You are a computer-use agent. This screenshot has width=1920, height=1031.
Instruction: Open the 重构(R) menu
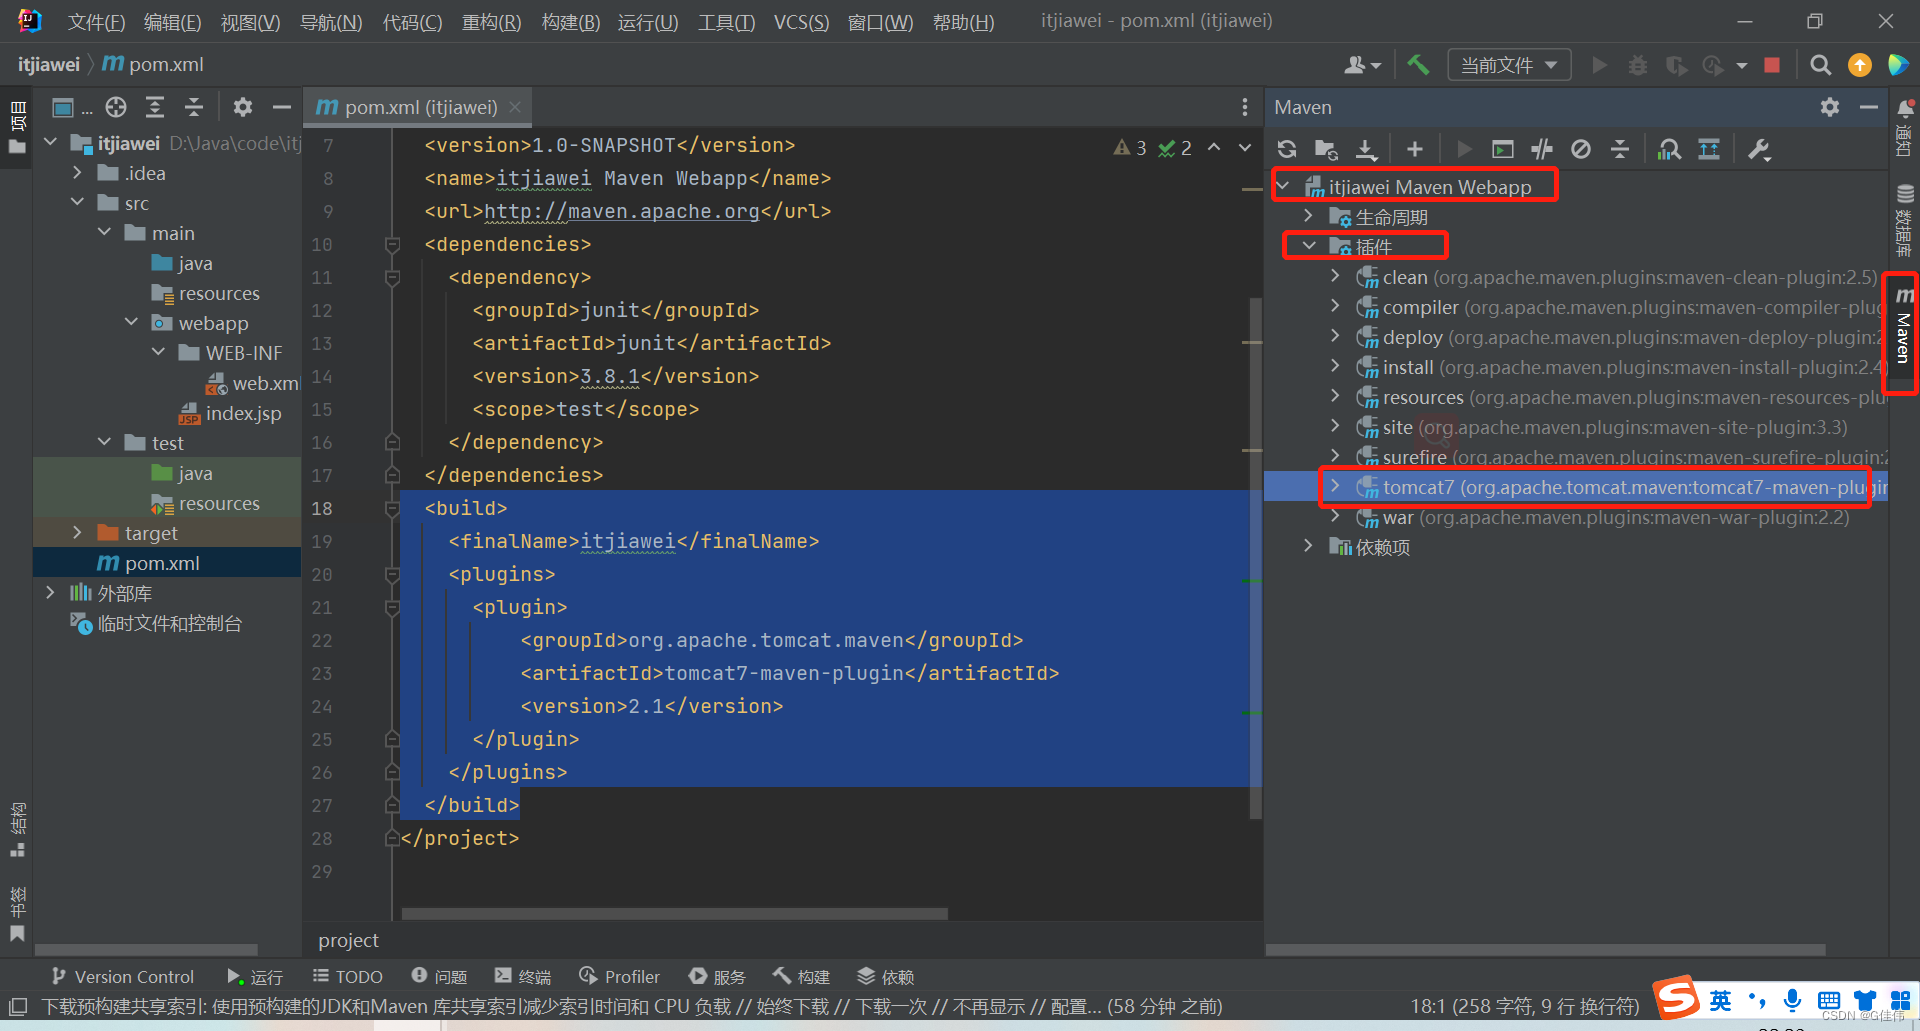coord(491,22)
